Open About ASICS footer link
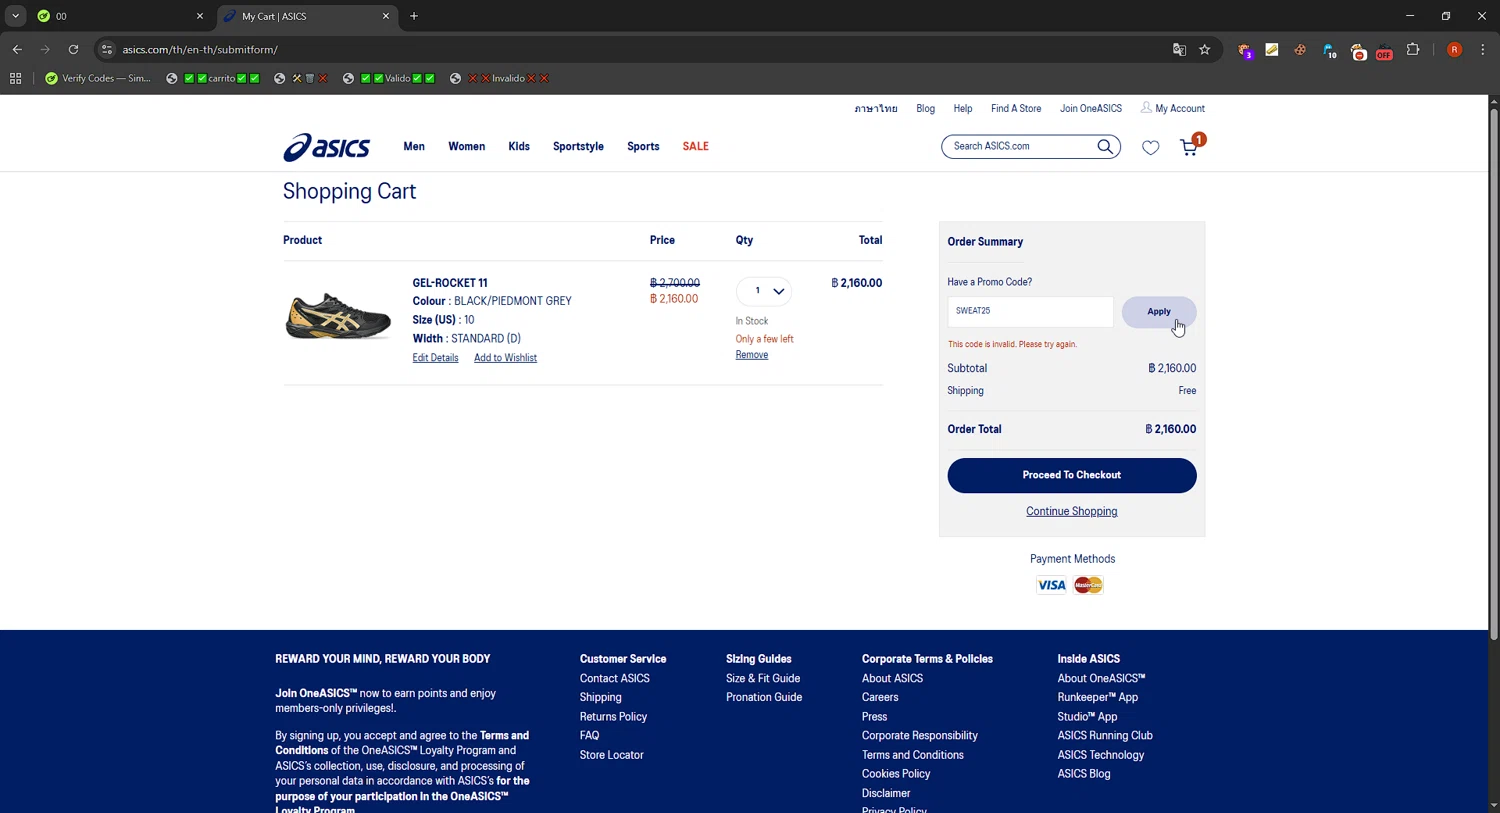 click(x=892, y=679)
